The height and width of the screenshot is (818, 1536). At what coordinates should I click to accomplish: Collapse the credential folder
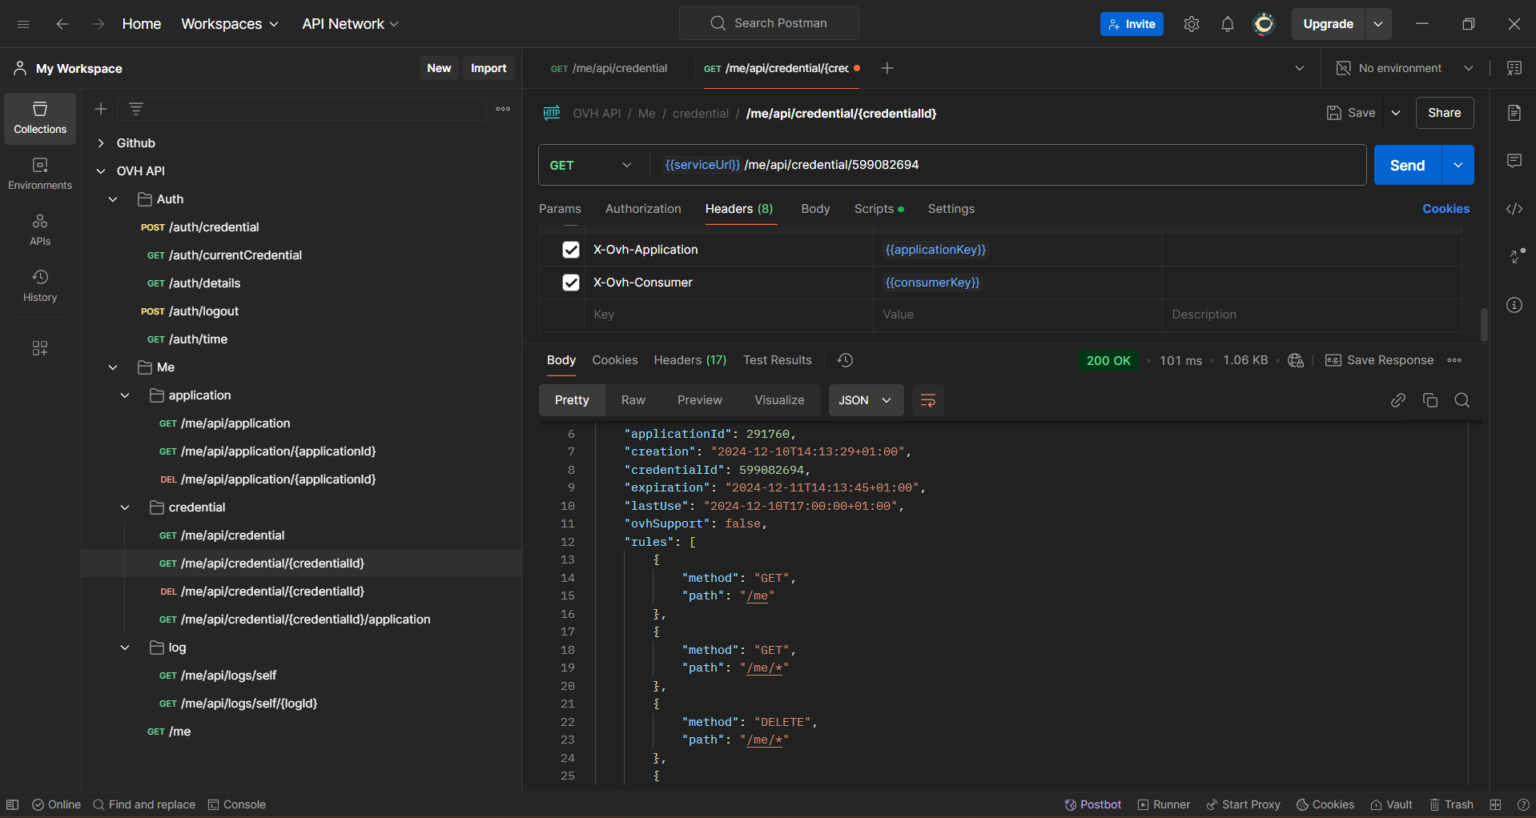coord(125,507)
